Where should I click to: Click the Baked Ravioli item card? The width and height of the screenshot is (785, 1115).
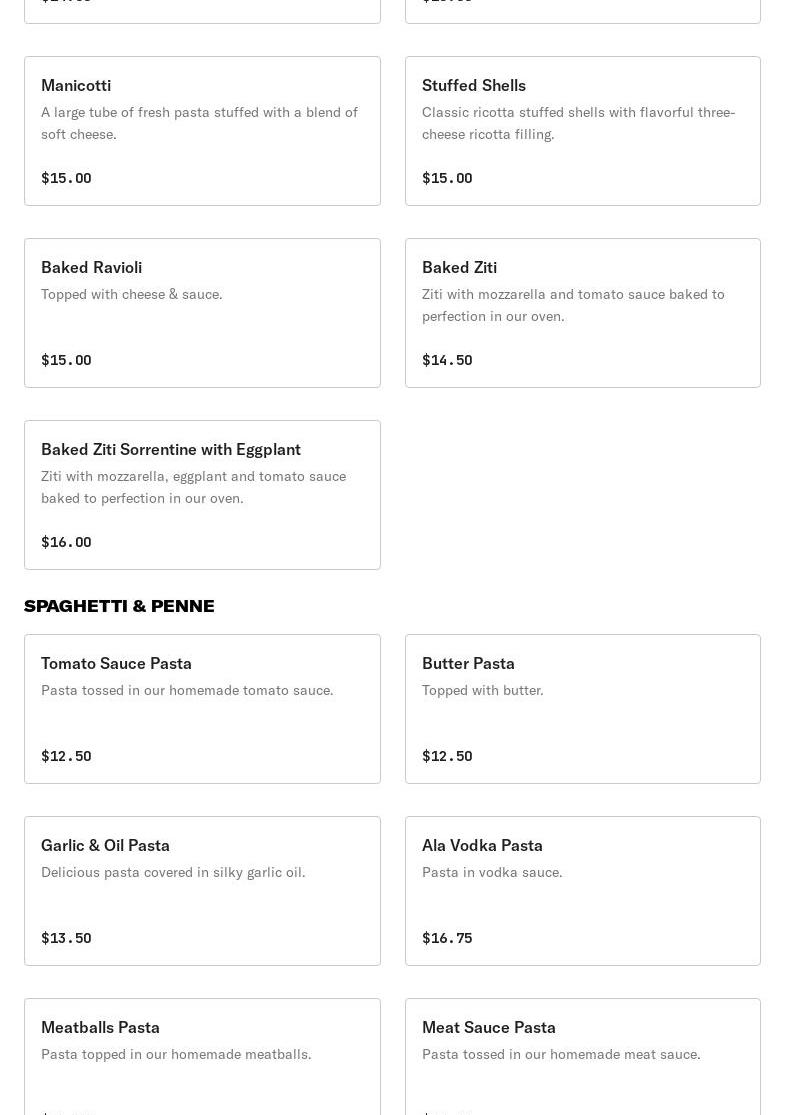point(202,313)
